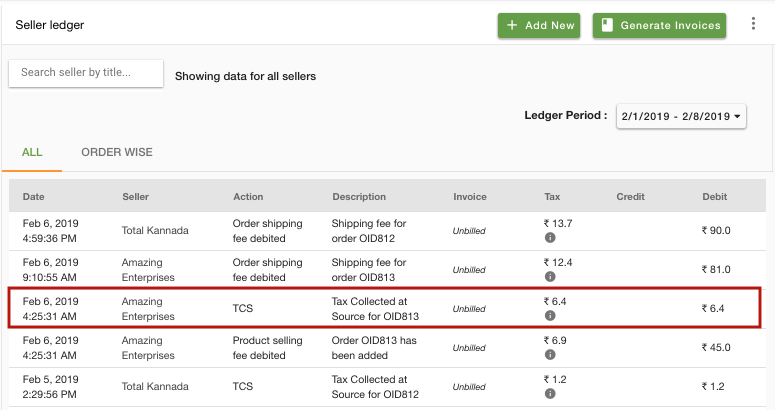Click tax info icon for ₹ 13.7 row
The width and height of the screenshot is (775, 410).
click(550, 238)
